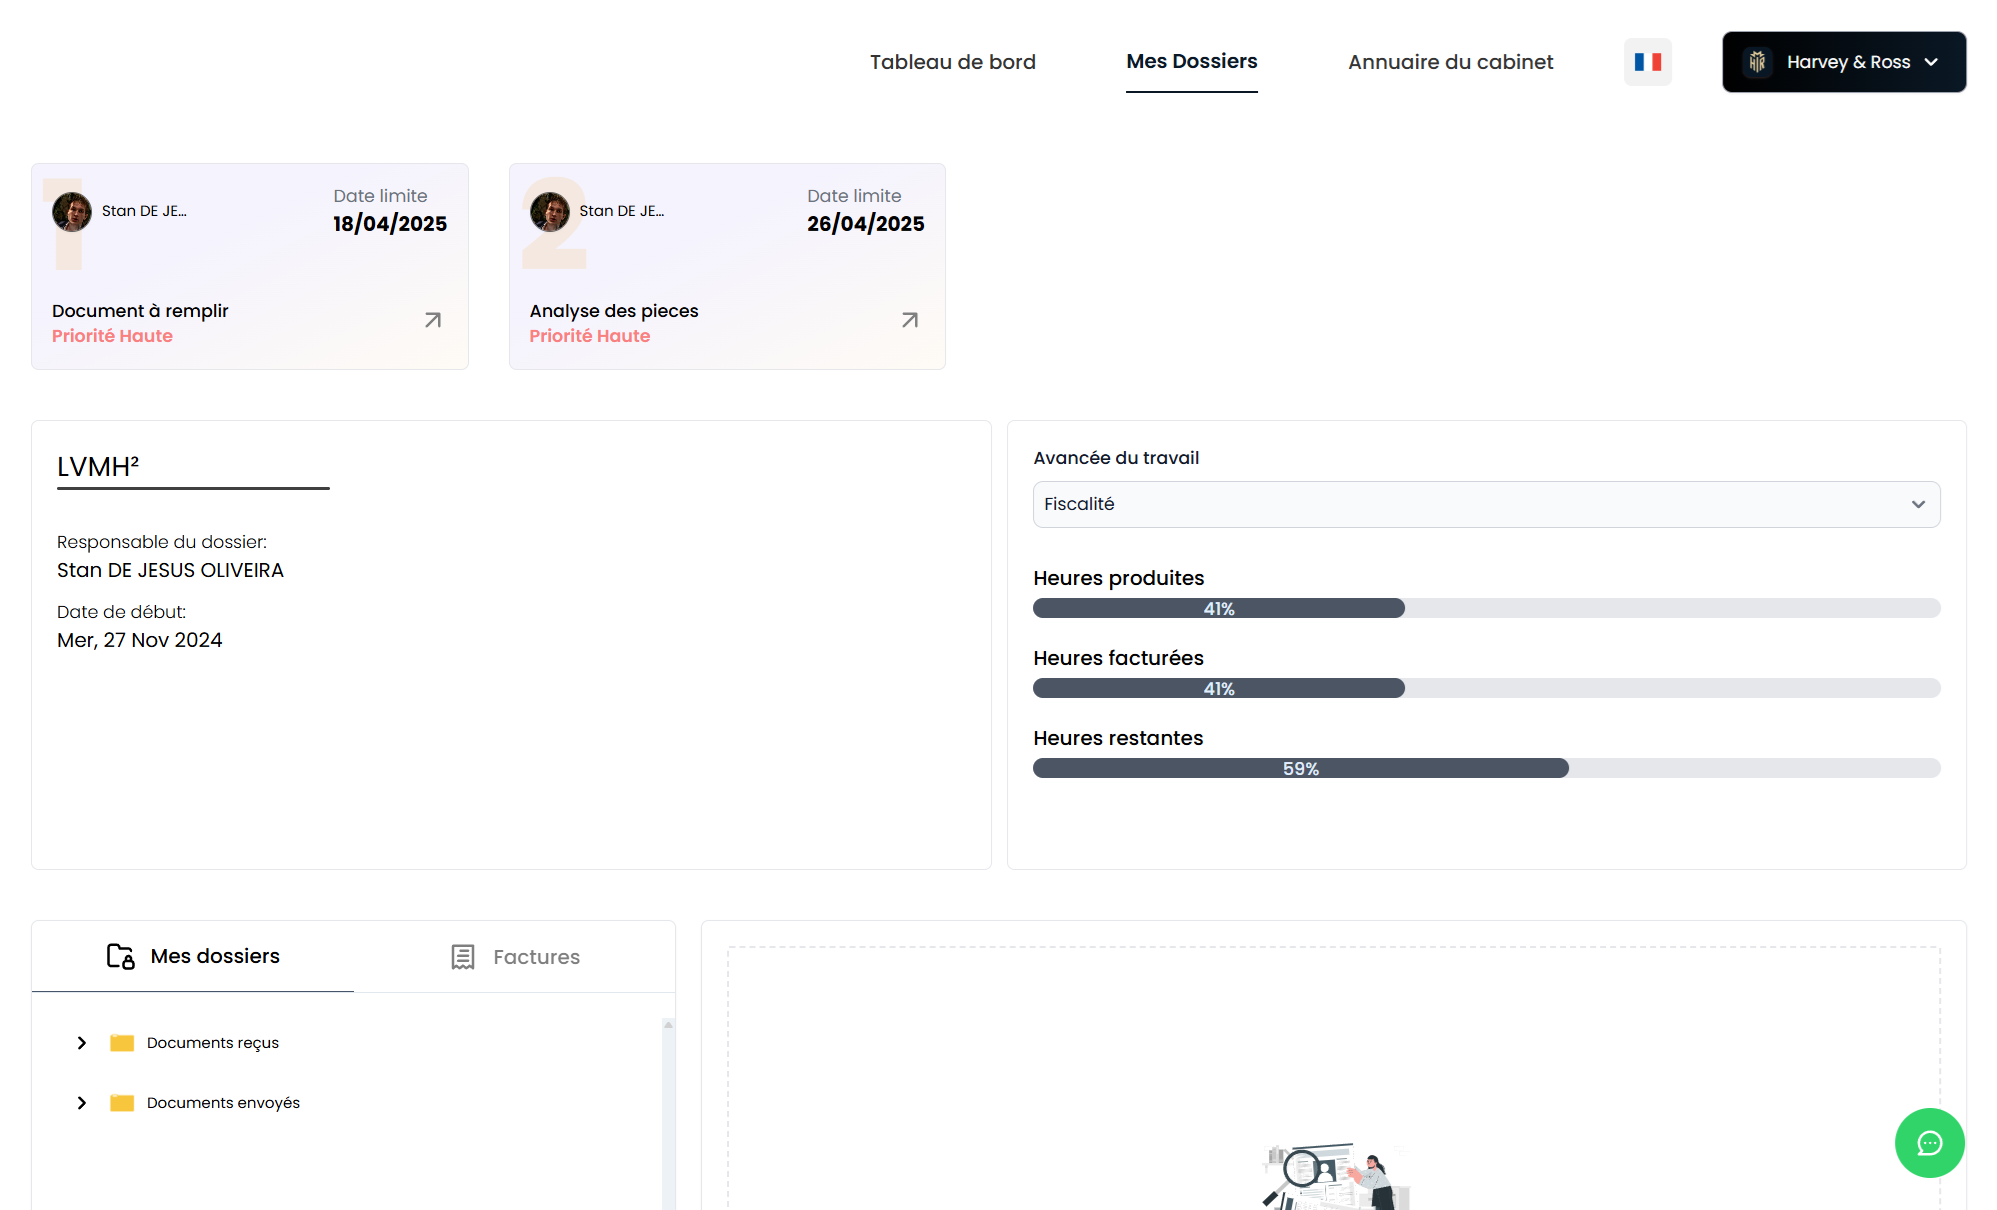Select the Mes Dossiers nav tab
The height and width of the screenshot is (1210, 1997).
point(1191,61)
